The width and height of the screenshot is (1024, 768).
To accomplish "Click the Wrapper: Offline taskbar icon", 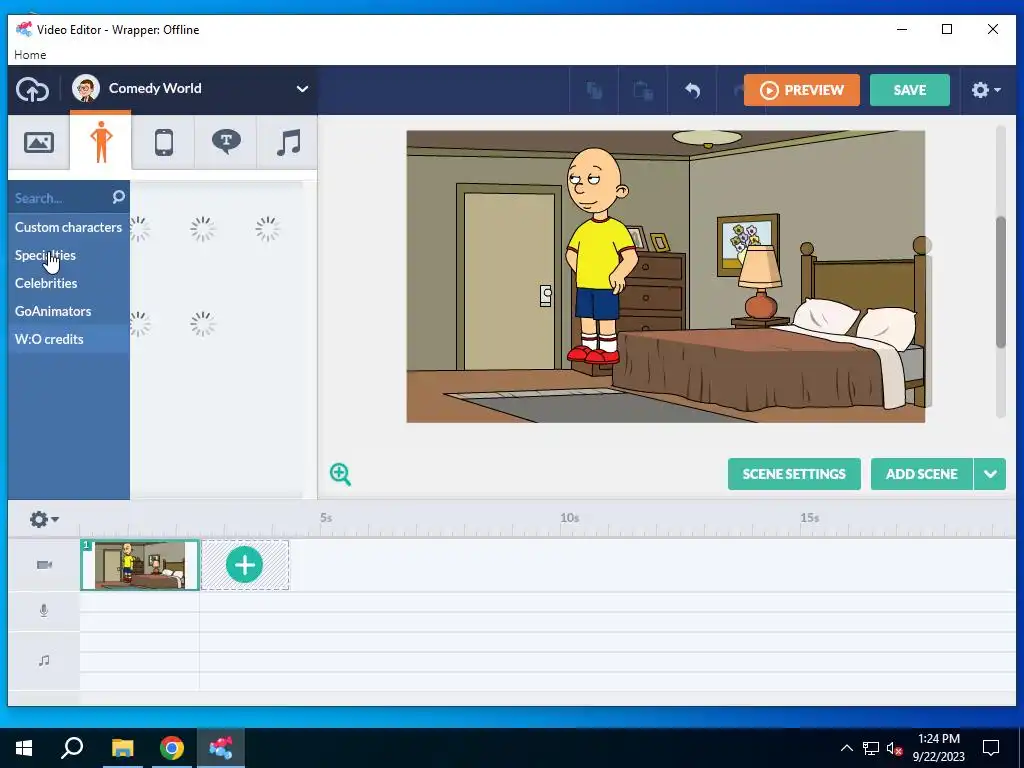I will pos(221,748).
